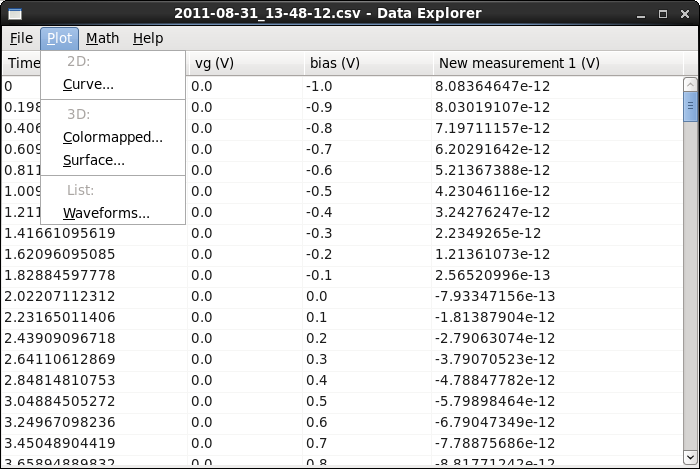This screenshot has height=469, width=700.
Task: Minimize the Data Explorer window
Action: (641, 14)
